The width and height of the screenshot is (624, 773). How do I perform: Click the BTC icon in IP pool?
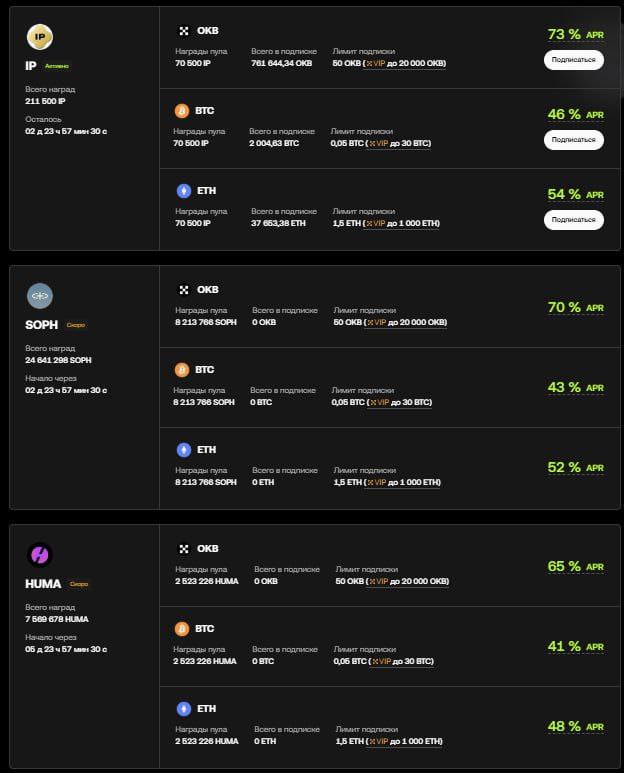(182, 111)
